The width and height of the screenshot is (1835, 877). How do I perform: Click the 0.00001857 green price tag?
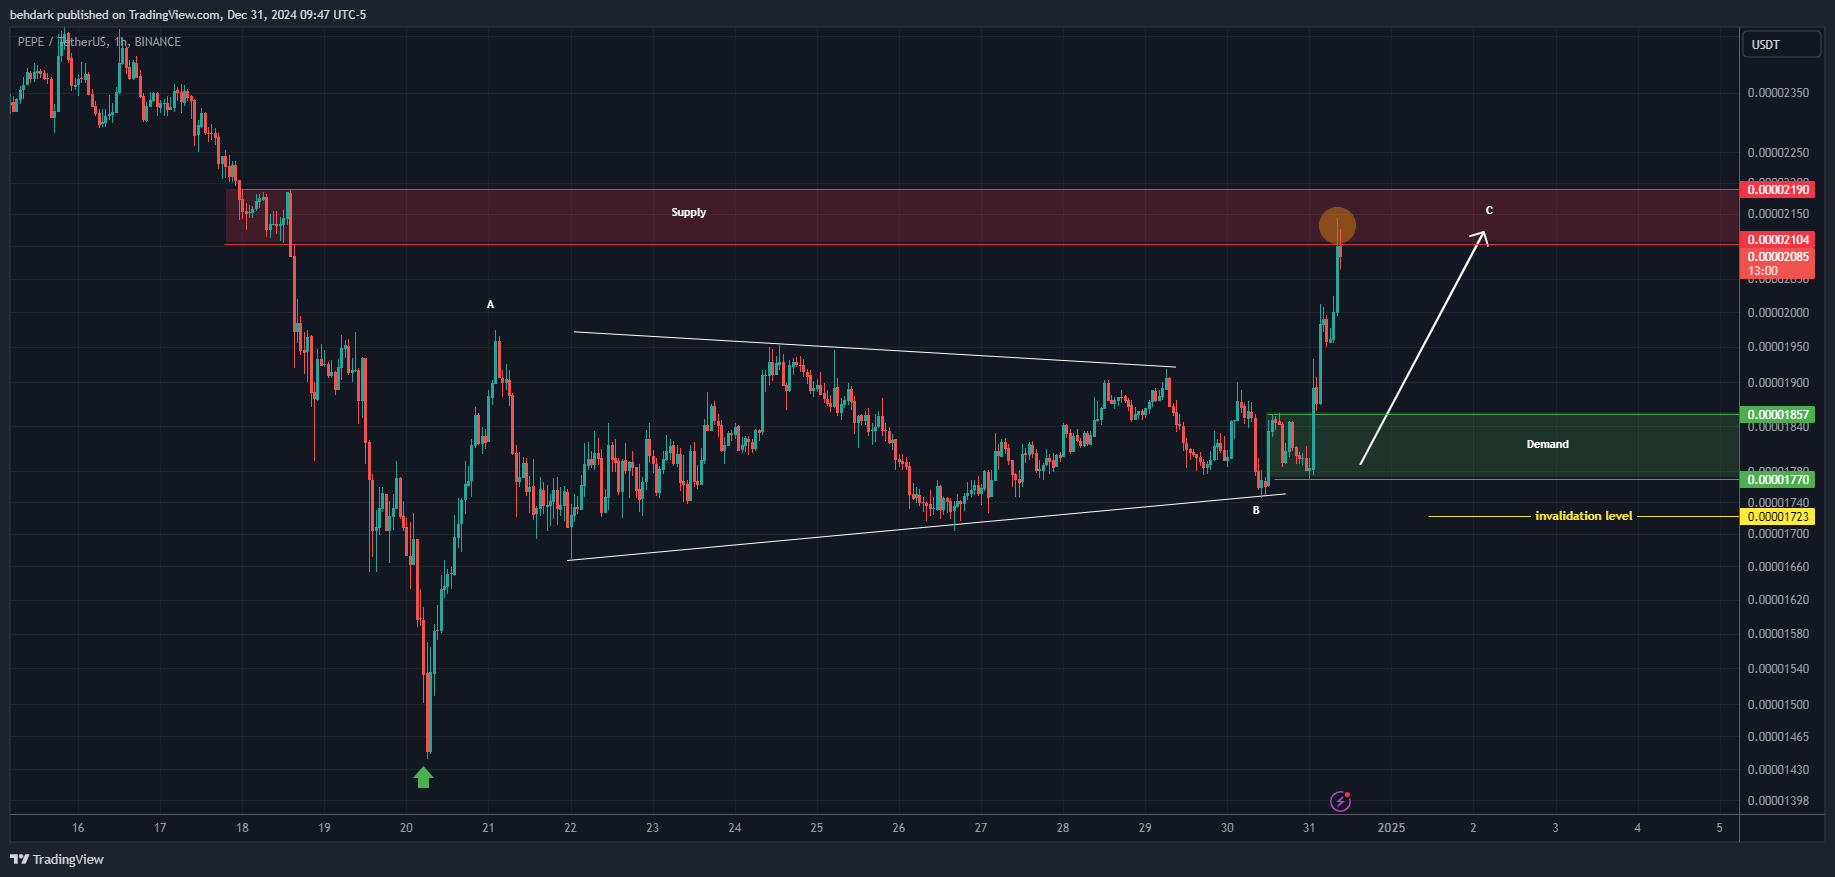click(x=1777, y=415)
